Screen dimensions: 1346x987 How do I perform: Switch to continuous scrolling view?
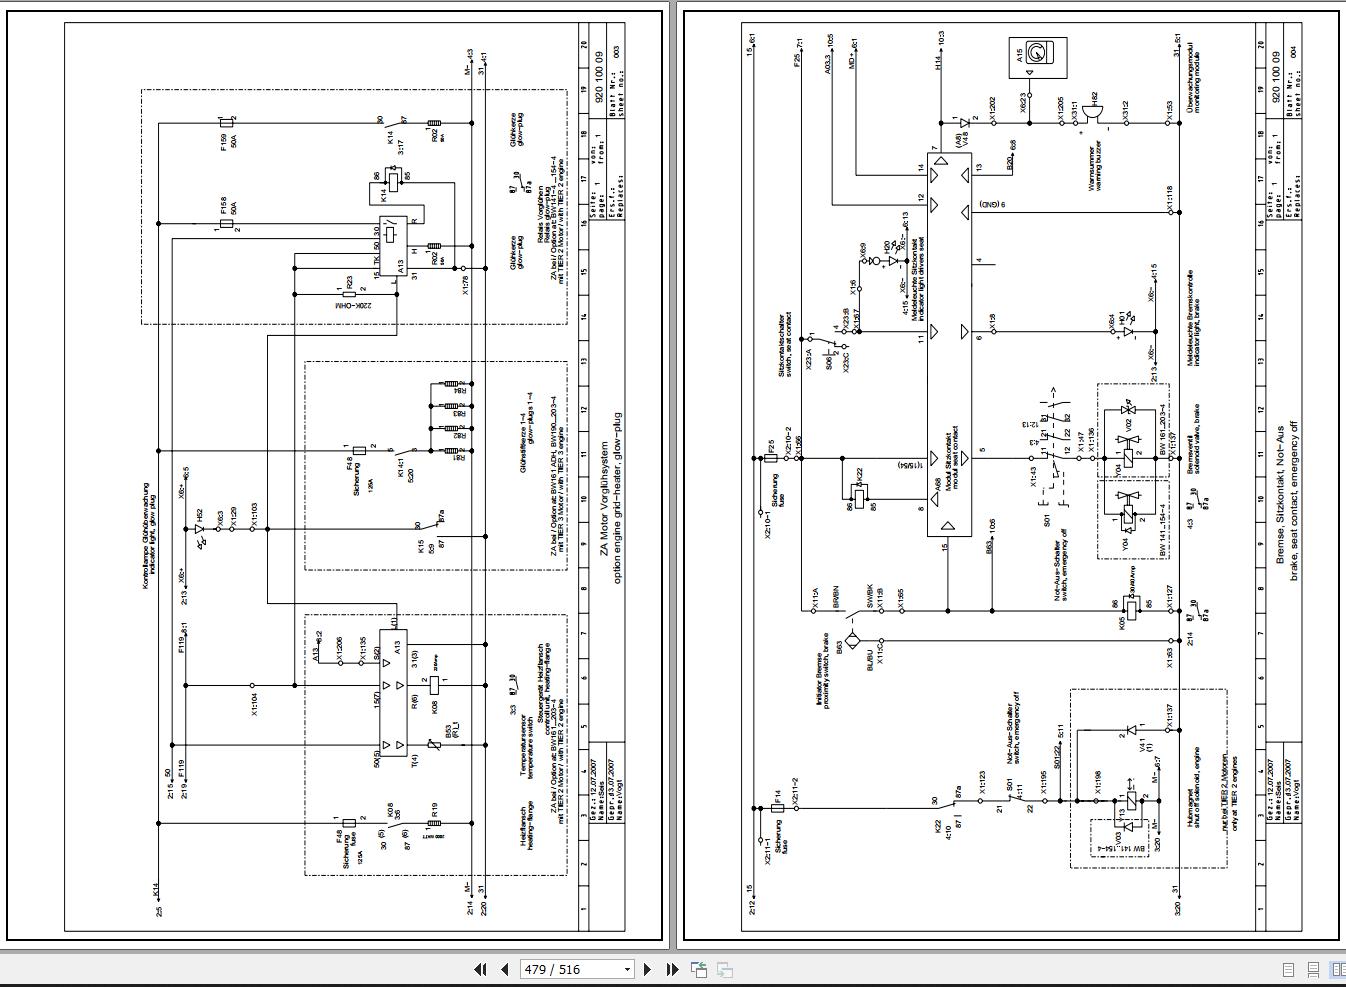(1312, 969)
